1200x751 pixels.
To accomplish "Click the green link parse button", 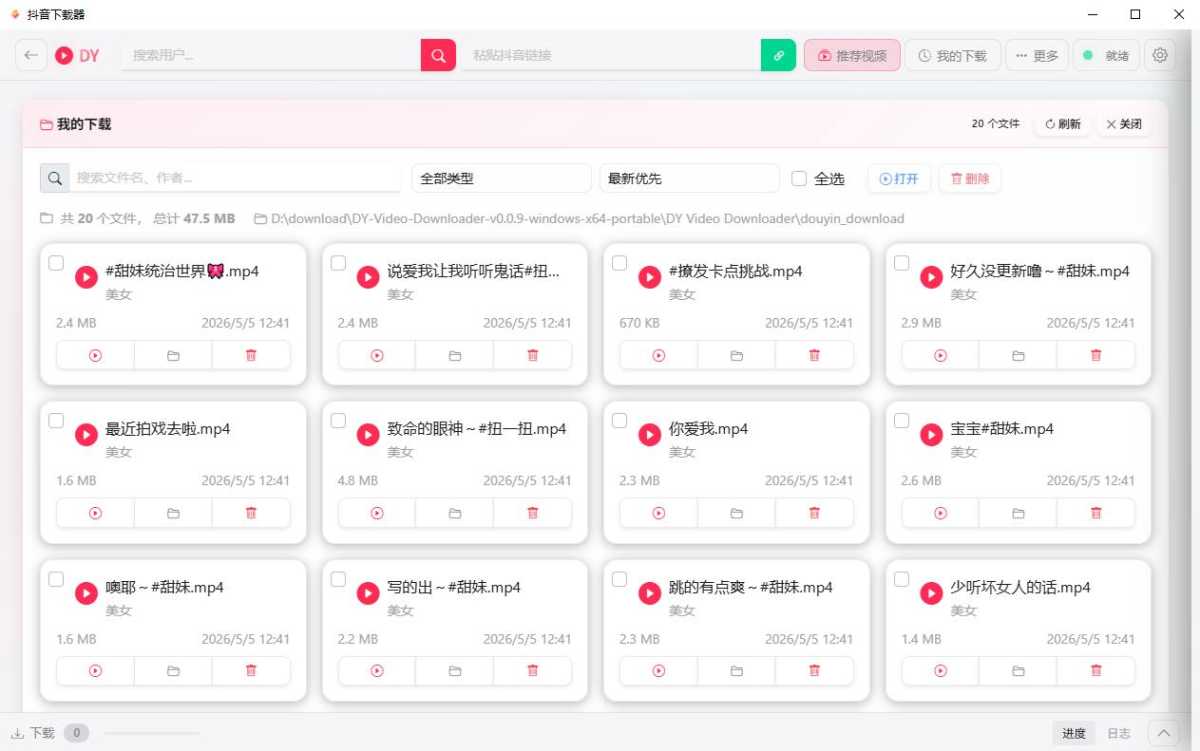I will click(x=778, y=56).
